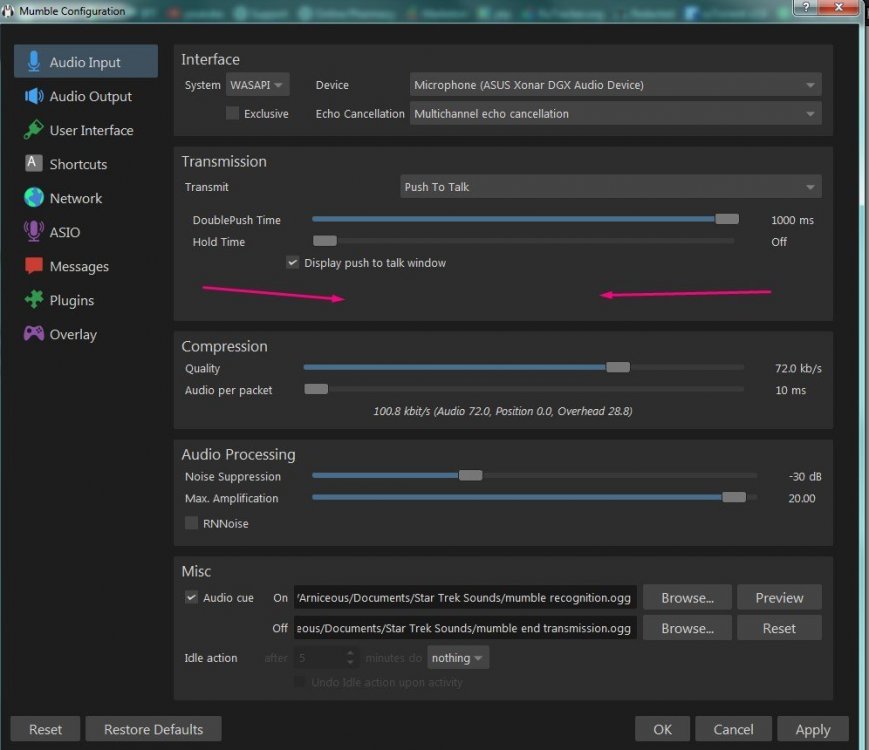The image size is (869, 750).
Task: Open User Interface settings via brush icon
Action: 34,130
